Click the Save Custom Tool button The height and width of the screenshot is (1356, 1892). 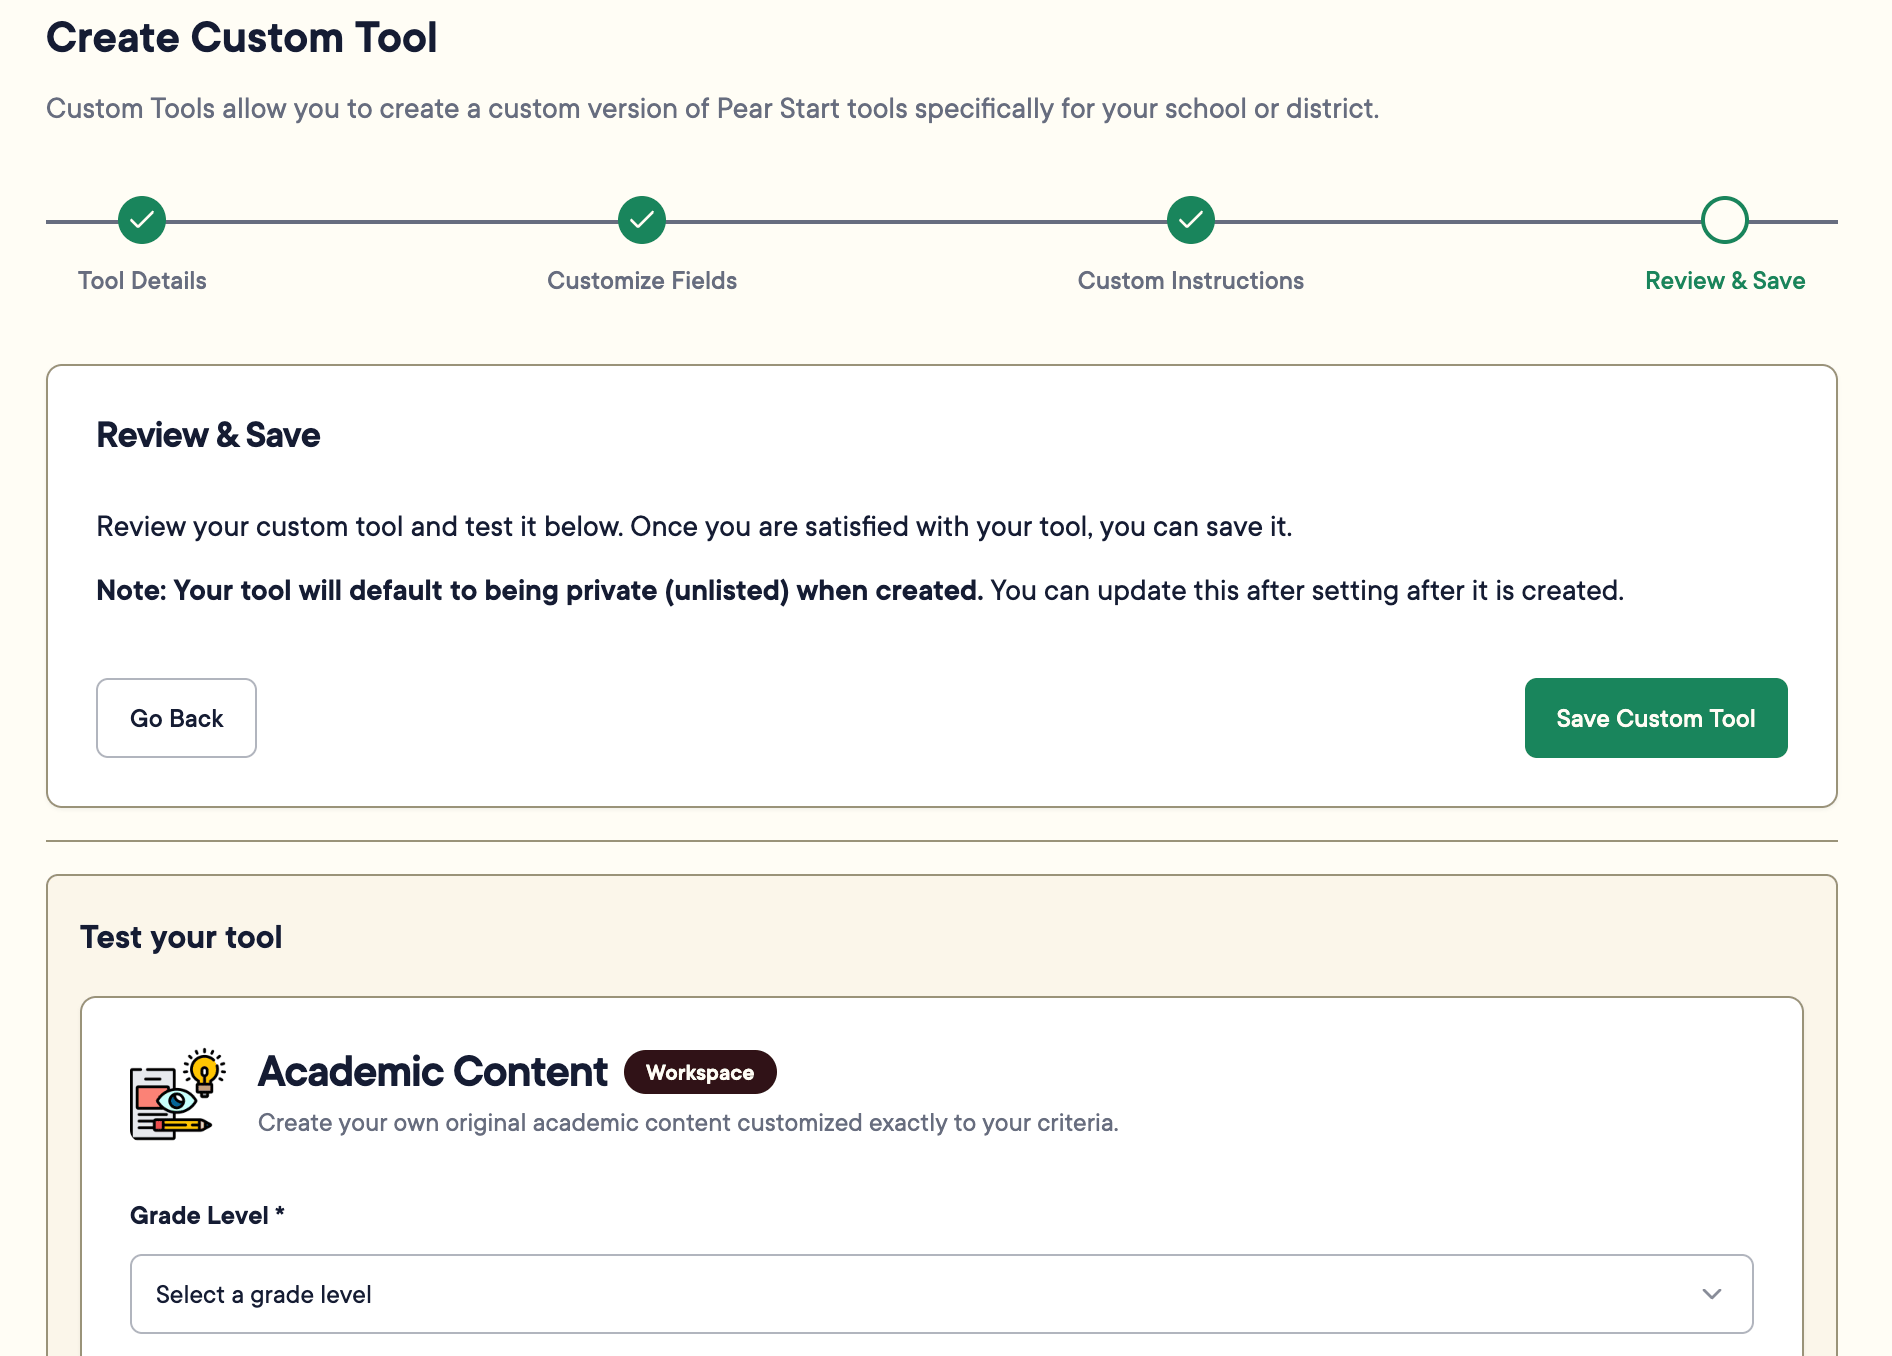pos(1656,718)
